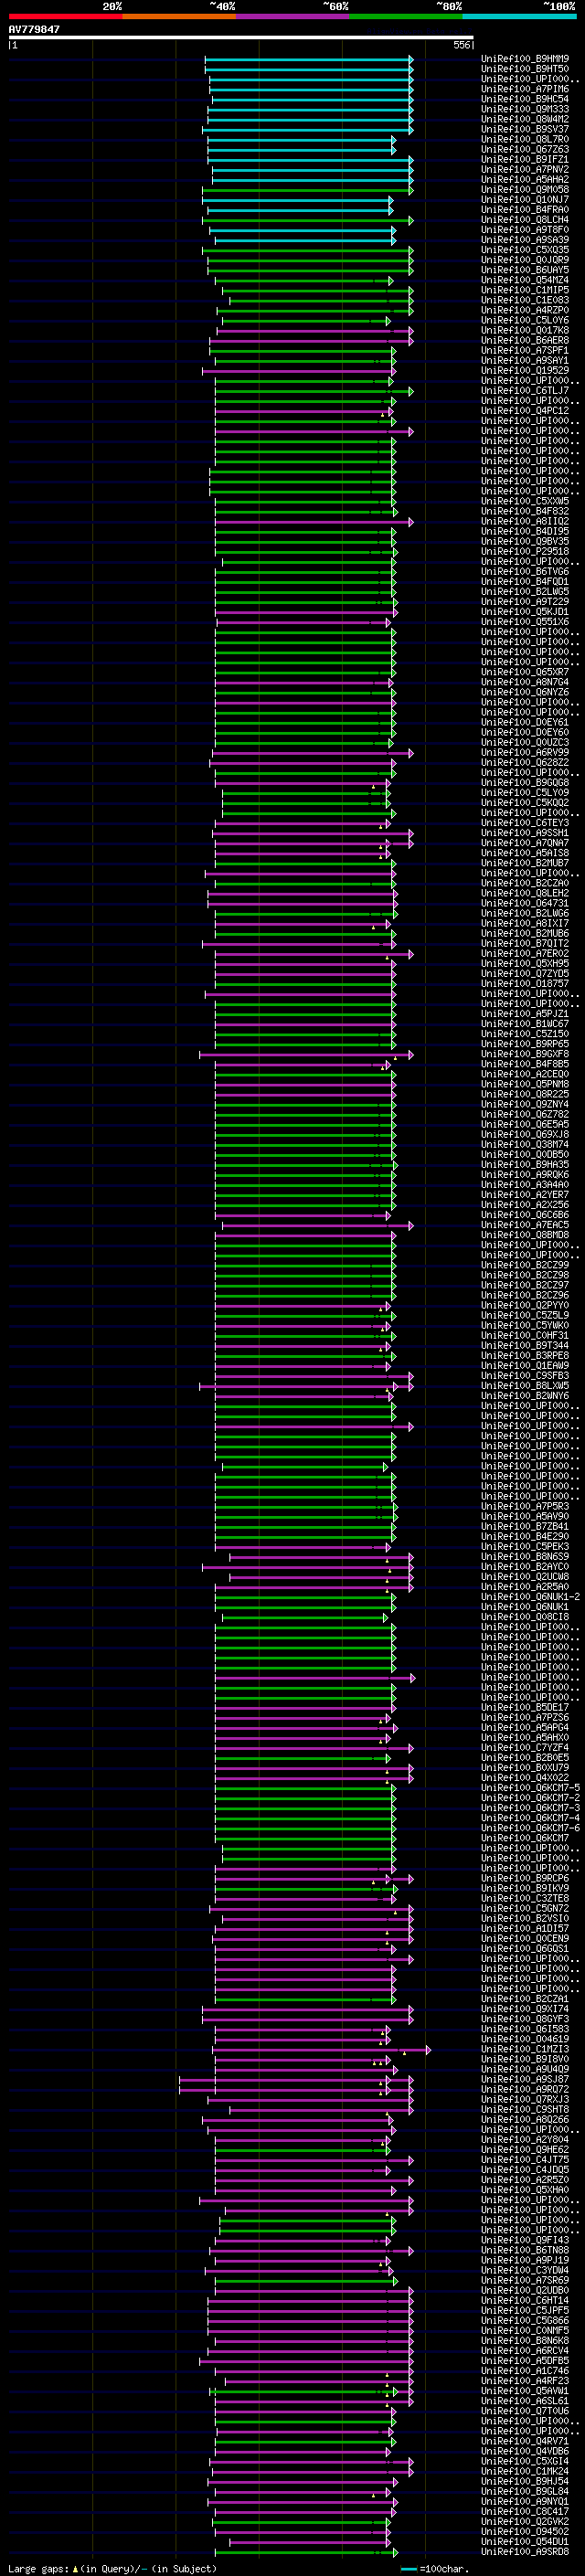This screenshot has height=2576, width=585.
Task: Click the UniRef100_A9SJ87 label
Action: (525, 2079)
